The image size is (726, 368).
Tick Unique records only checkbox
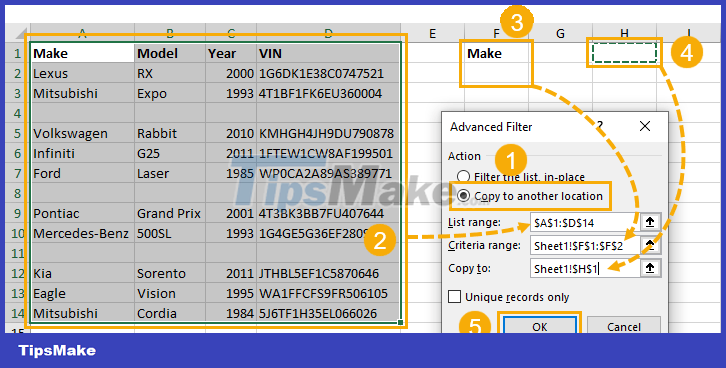pos(455,297)
